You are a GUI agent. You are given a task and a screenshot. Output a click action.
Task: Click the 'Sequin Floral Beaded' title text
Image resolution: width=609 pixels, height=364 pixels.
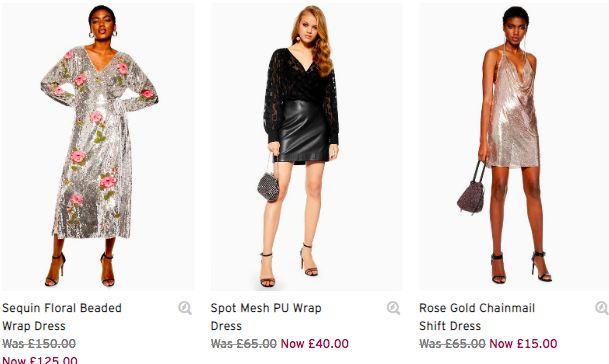pyautogui.click(x=62, y=308)
